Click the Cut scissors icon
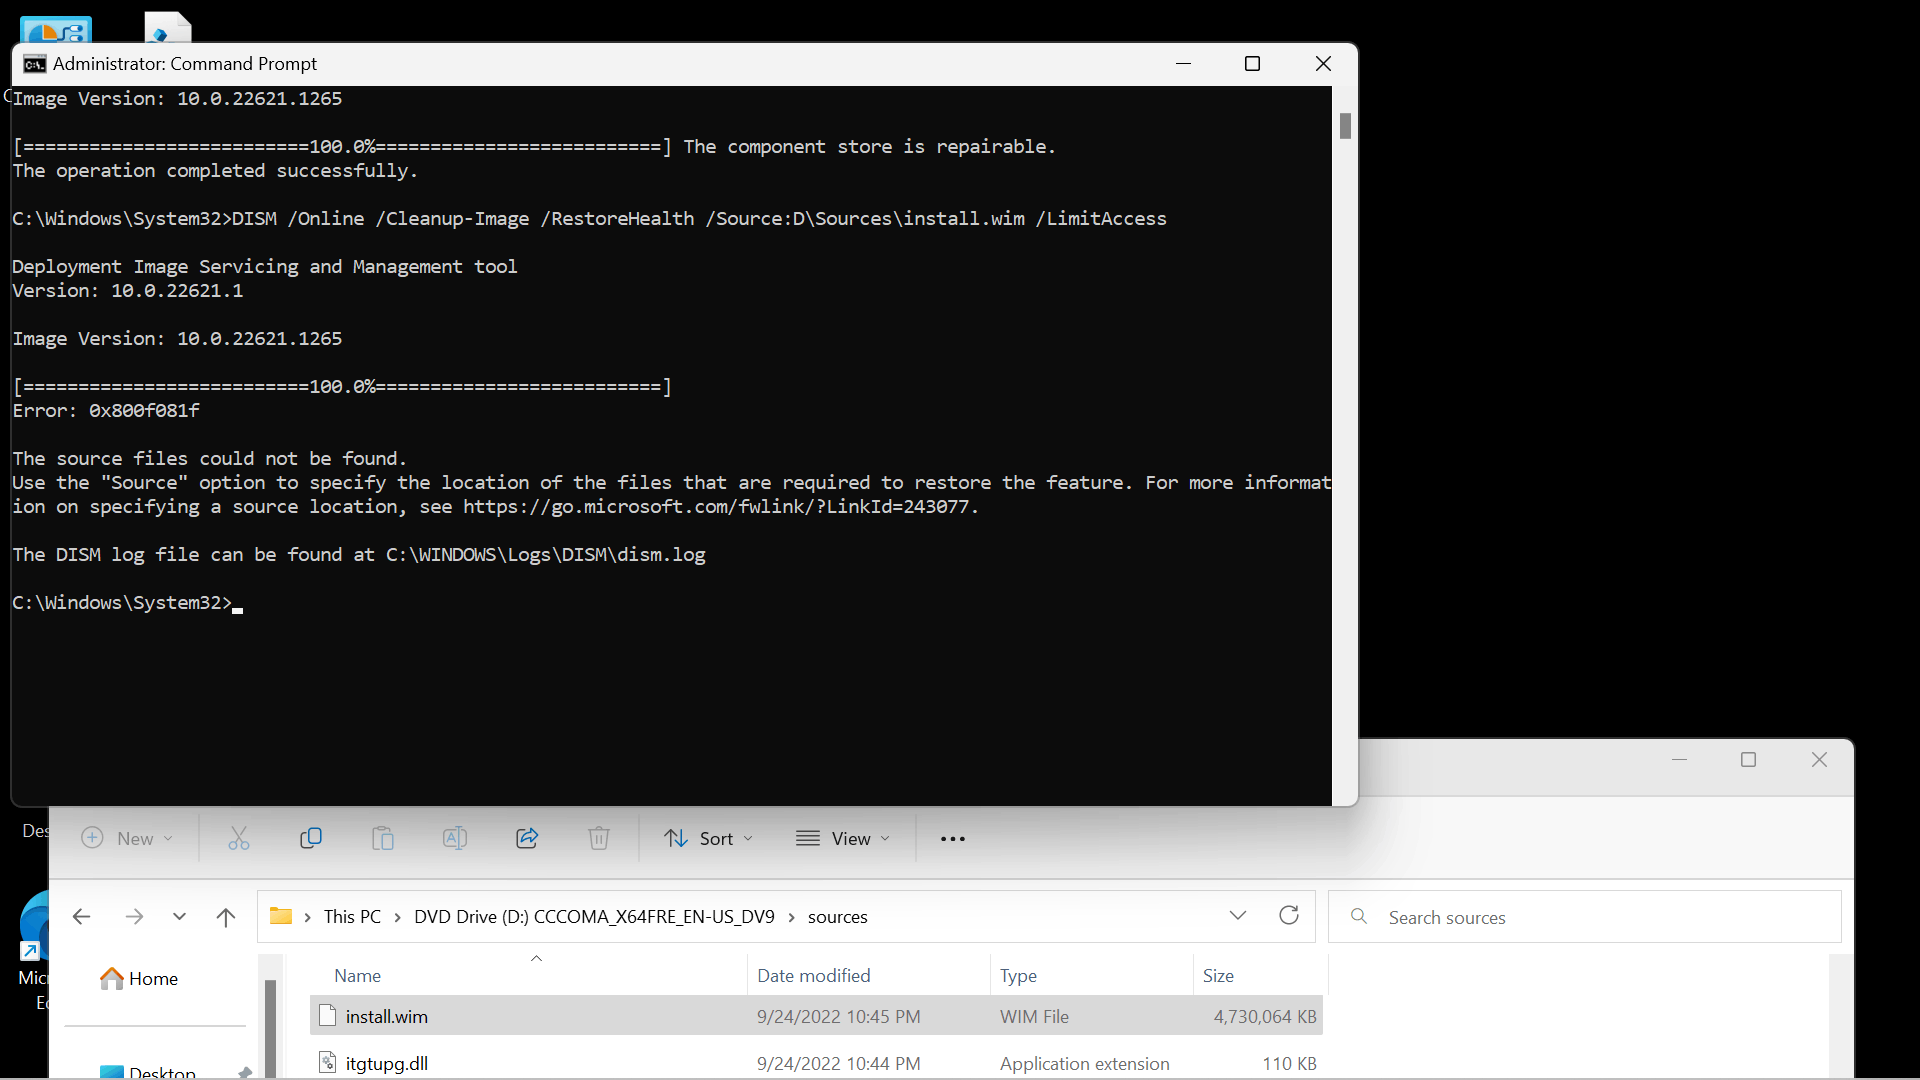This screenshot has width=1920, height=1080. (238, 838)
